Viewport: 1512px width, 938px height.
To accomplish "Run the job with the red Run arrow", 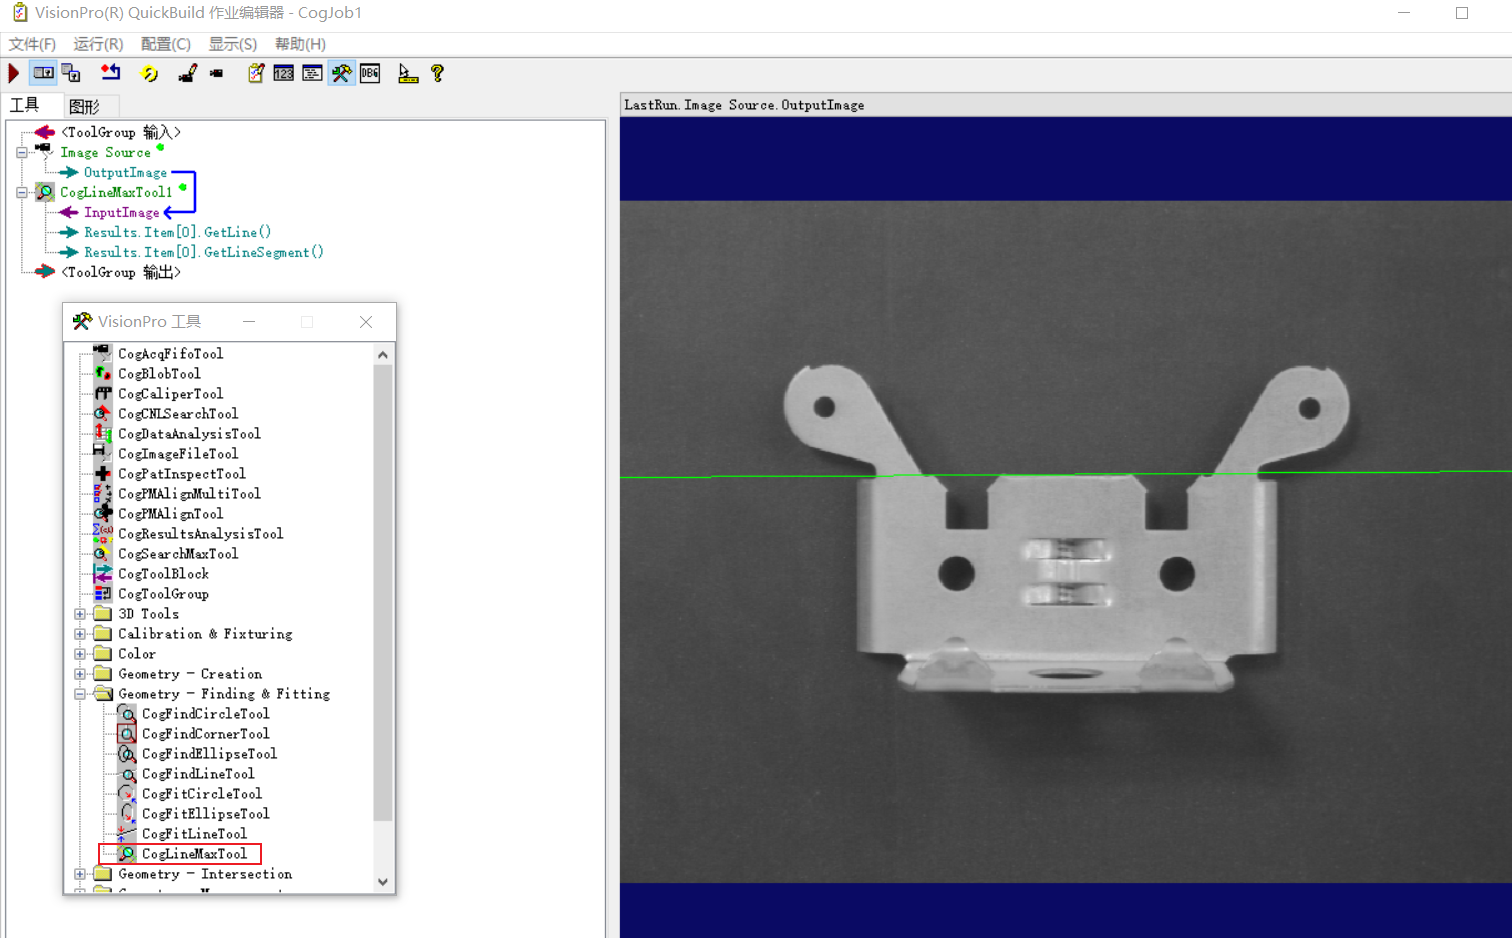I will pos(13,72).
